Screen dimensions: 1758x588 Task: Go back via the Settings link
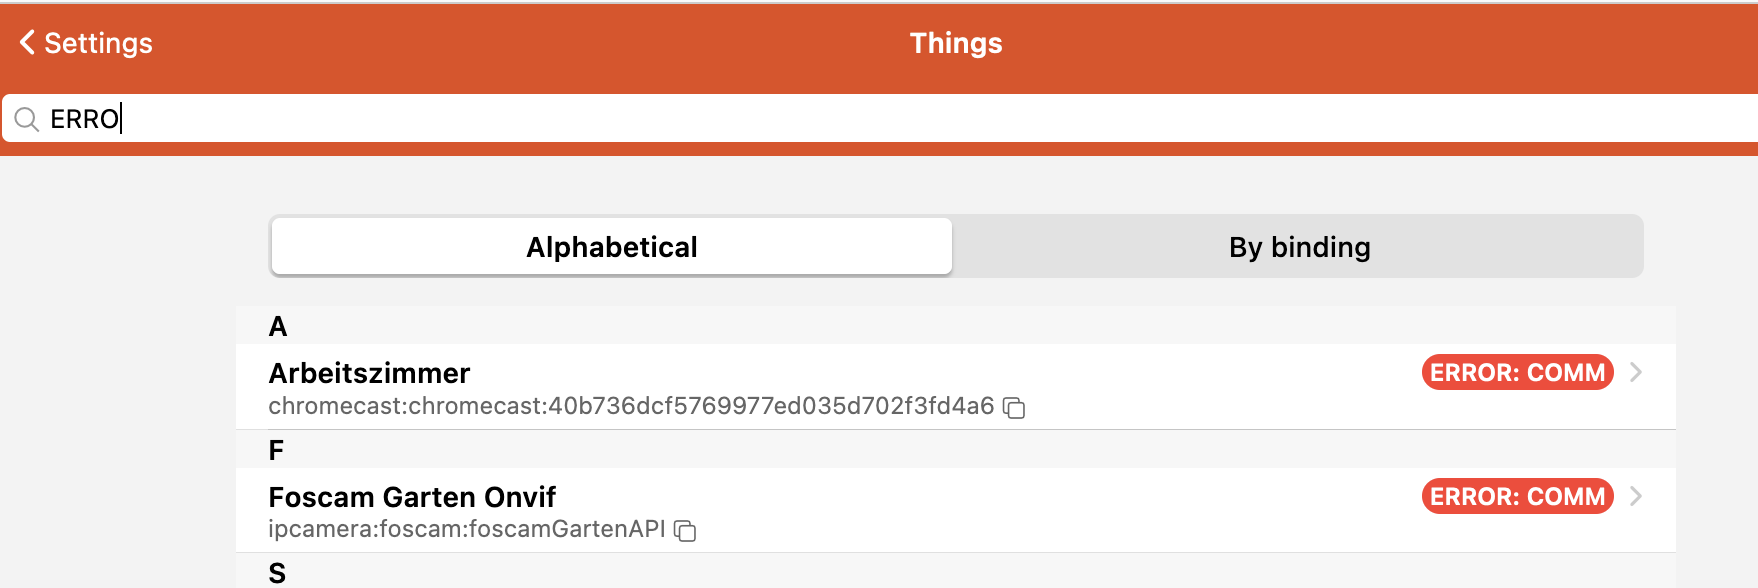(98, 43)
